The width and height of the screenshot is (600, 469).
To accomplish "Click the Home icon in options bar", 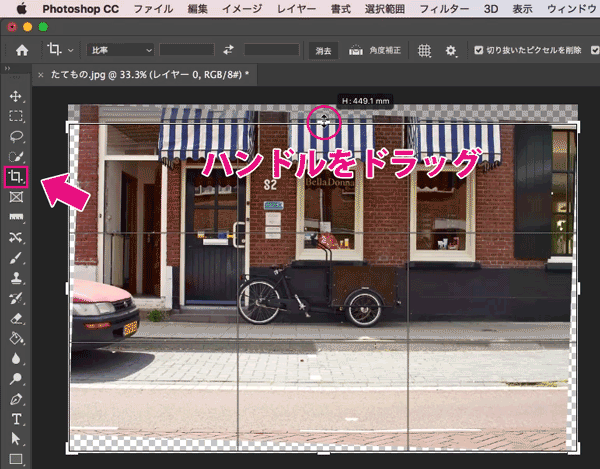I will [x=21, y=49].
